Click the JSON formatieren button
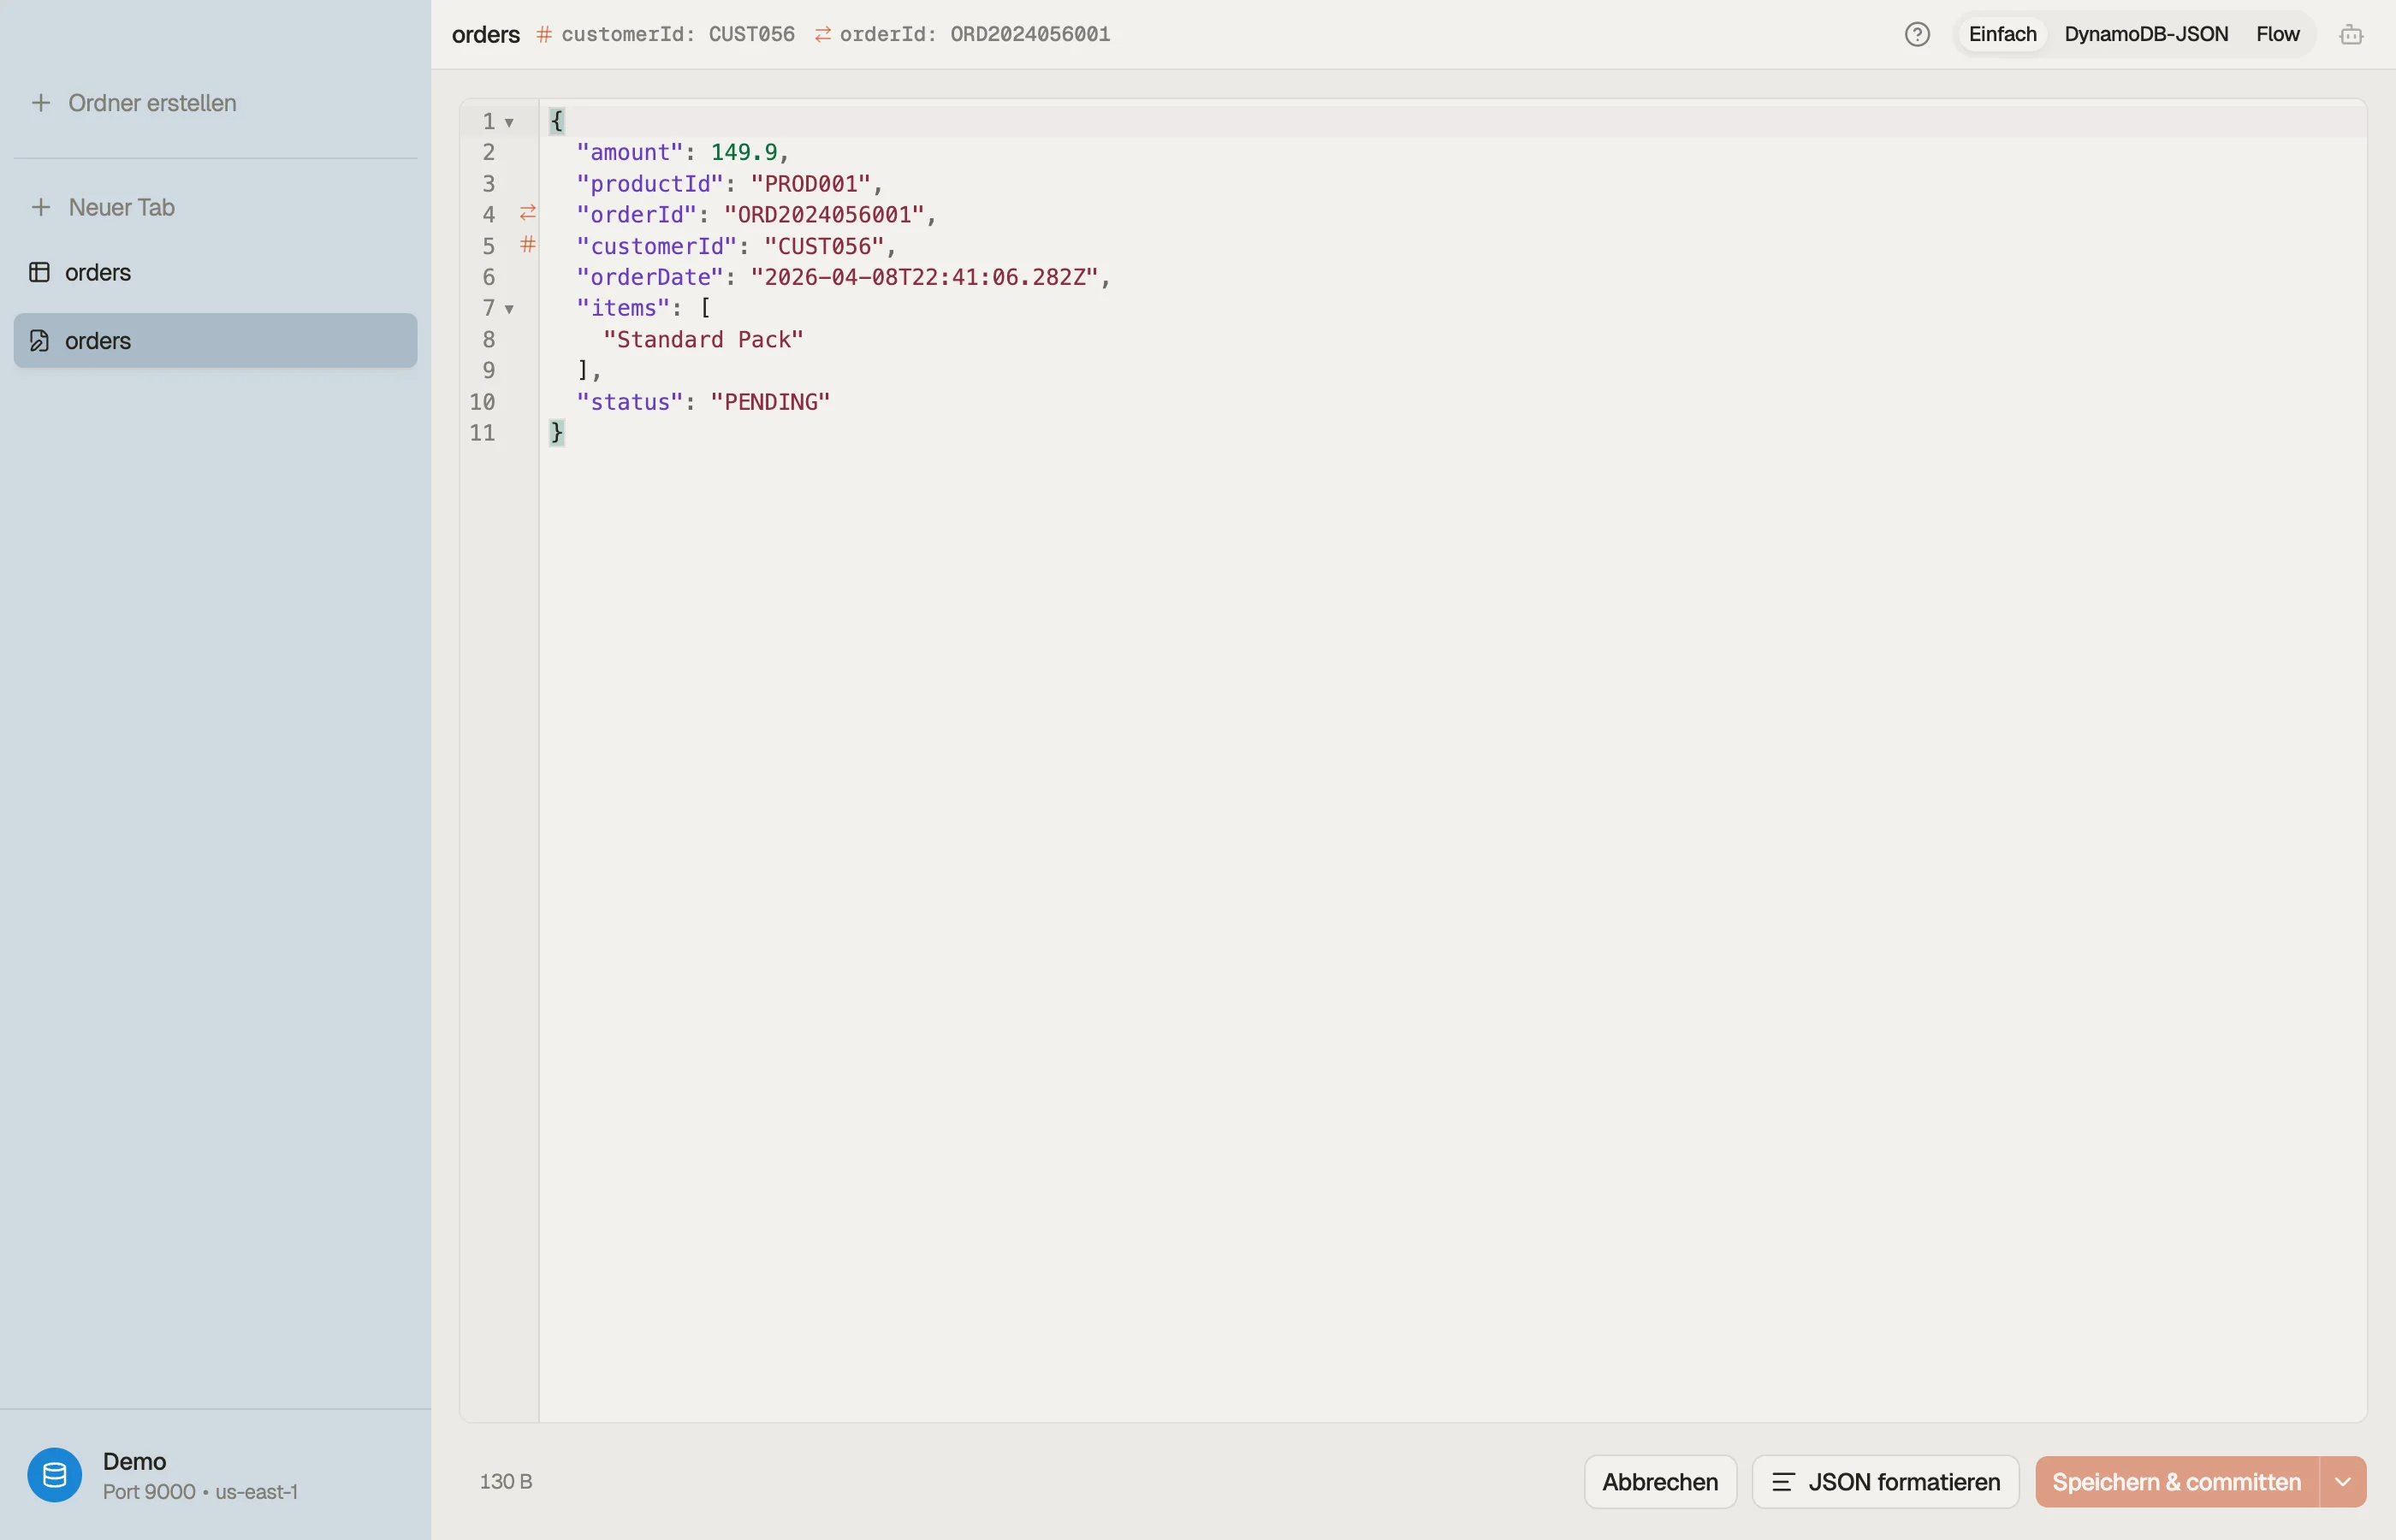Viewport: 2396px width, 1540px height. (1885, 1482)
